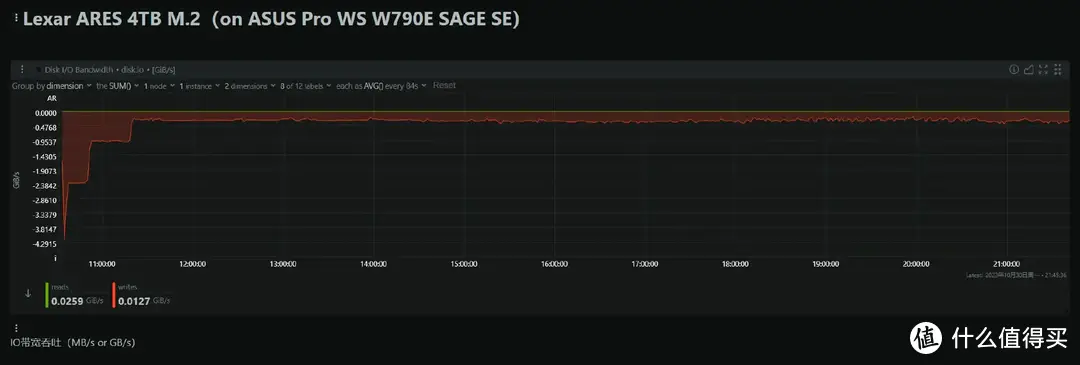
Task: Open the SUM() aggregation dropdown
Action: tap(118, 85)
